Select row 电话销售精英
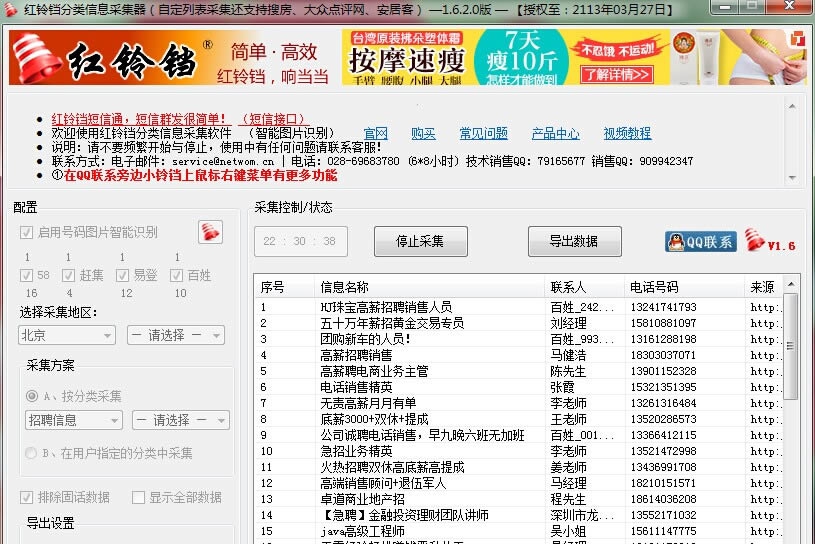815x544 pixels. [x=518, y=387]
